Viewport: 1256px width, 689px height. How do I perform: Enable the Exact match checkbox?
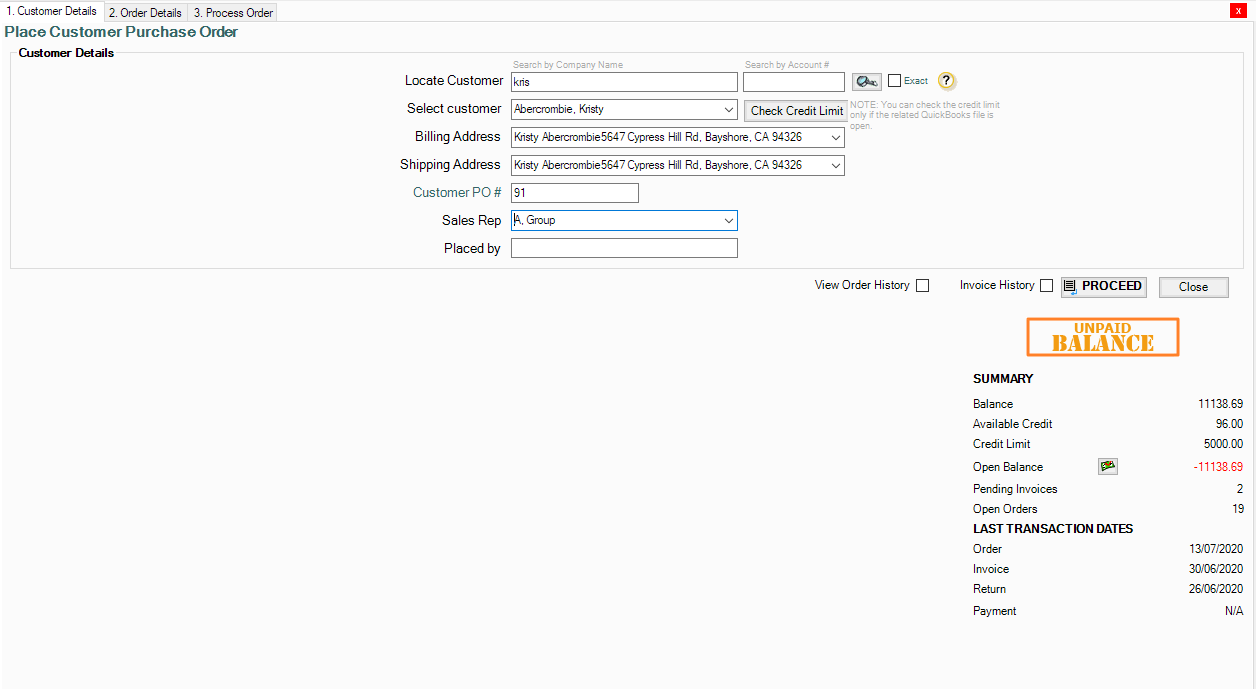tap(895, 81)
